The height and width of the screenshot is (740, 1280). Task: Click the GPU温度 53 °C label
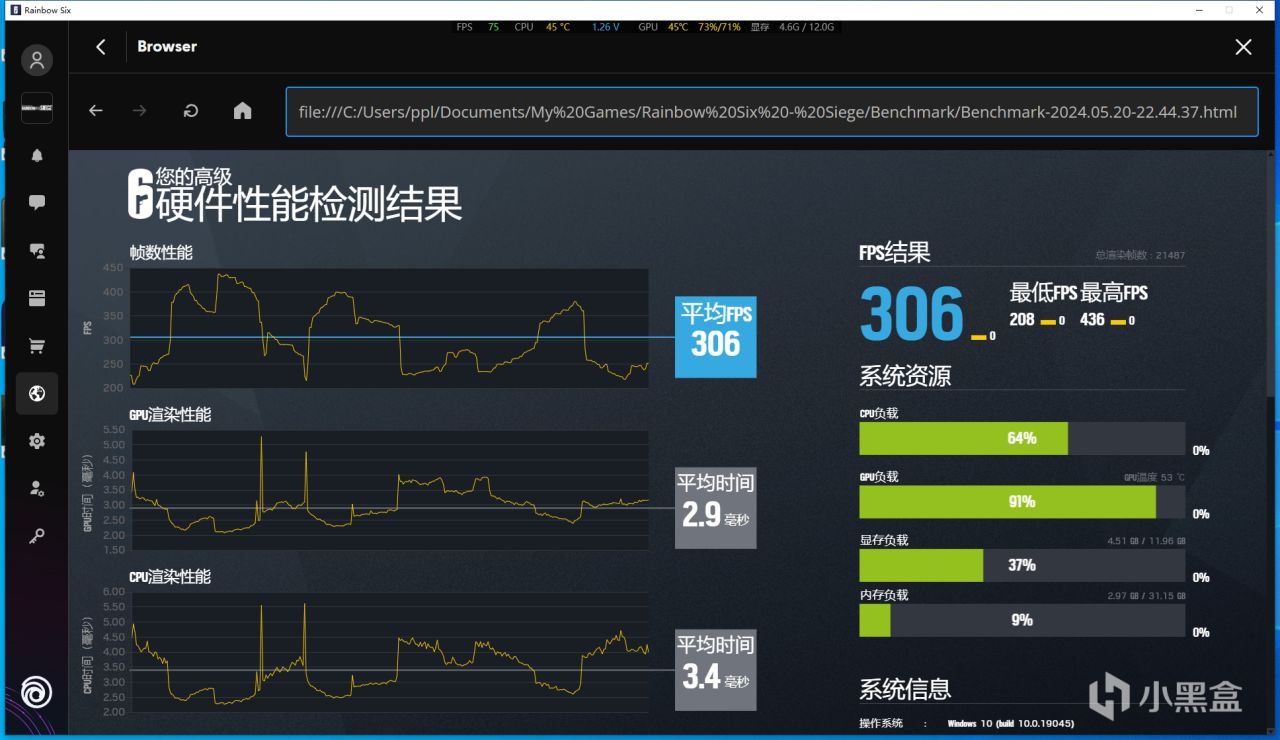coord(1154,478)
